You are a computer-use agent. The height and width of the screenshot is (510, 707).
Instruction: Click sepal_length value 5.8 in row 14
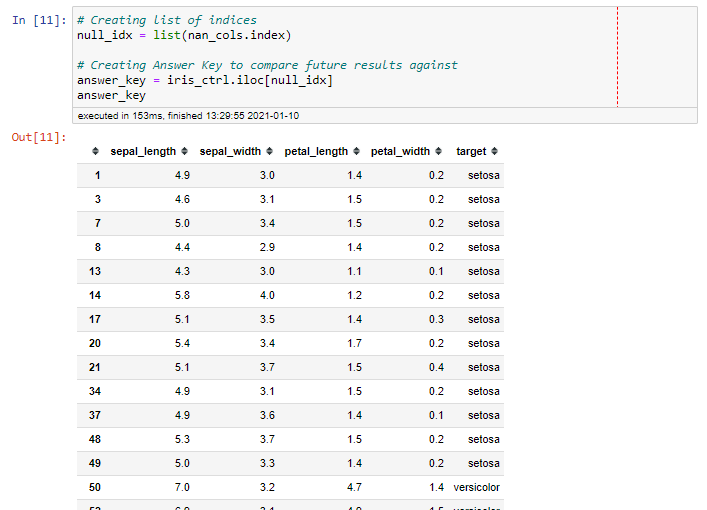click(x=182, y=295)
